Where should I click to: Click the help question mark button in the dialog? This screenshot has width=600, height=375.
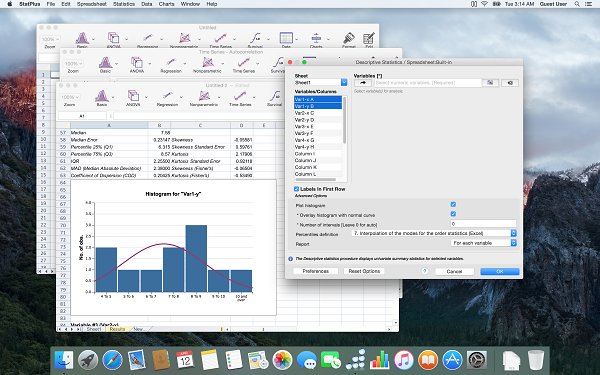coord(424,271)
